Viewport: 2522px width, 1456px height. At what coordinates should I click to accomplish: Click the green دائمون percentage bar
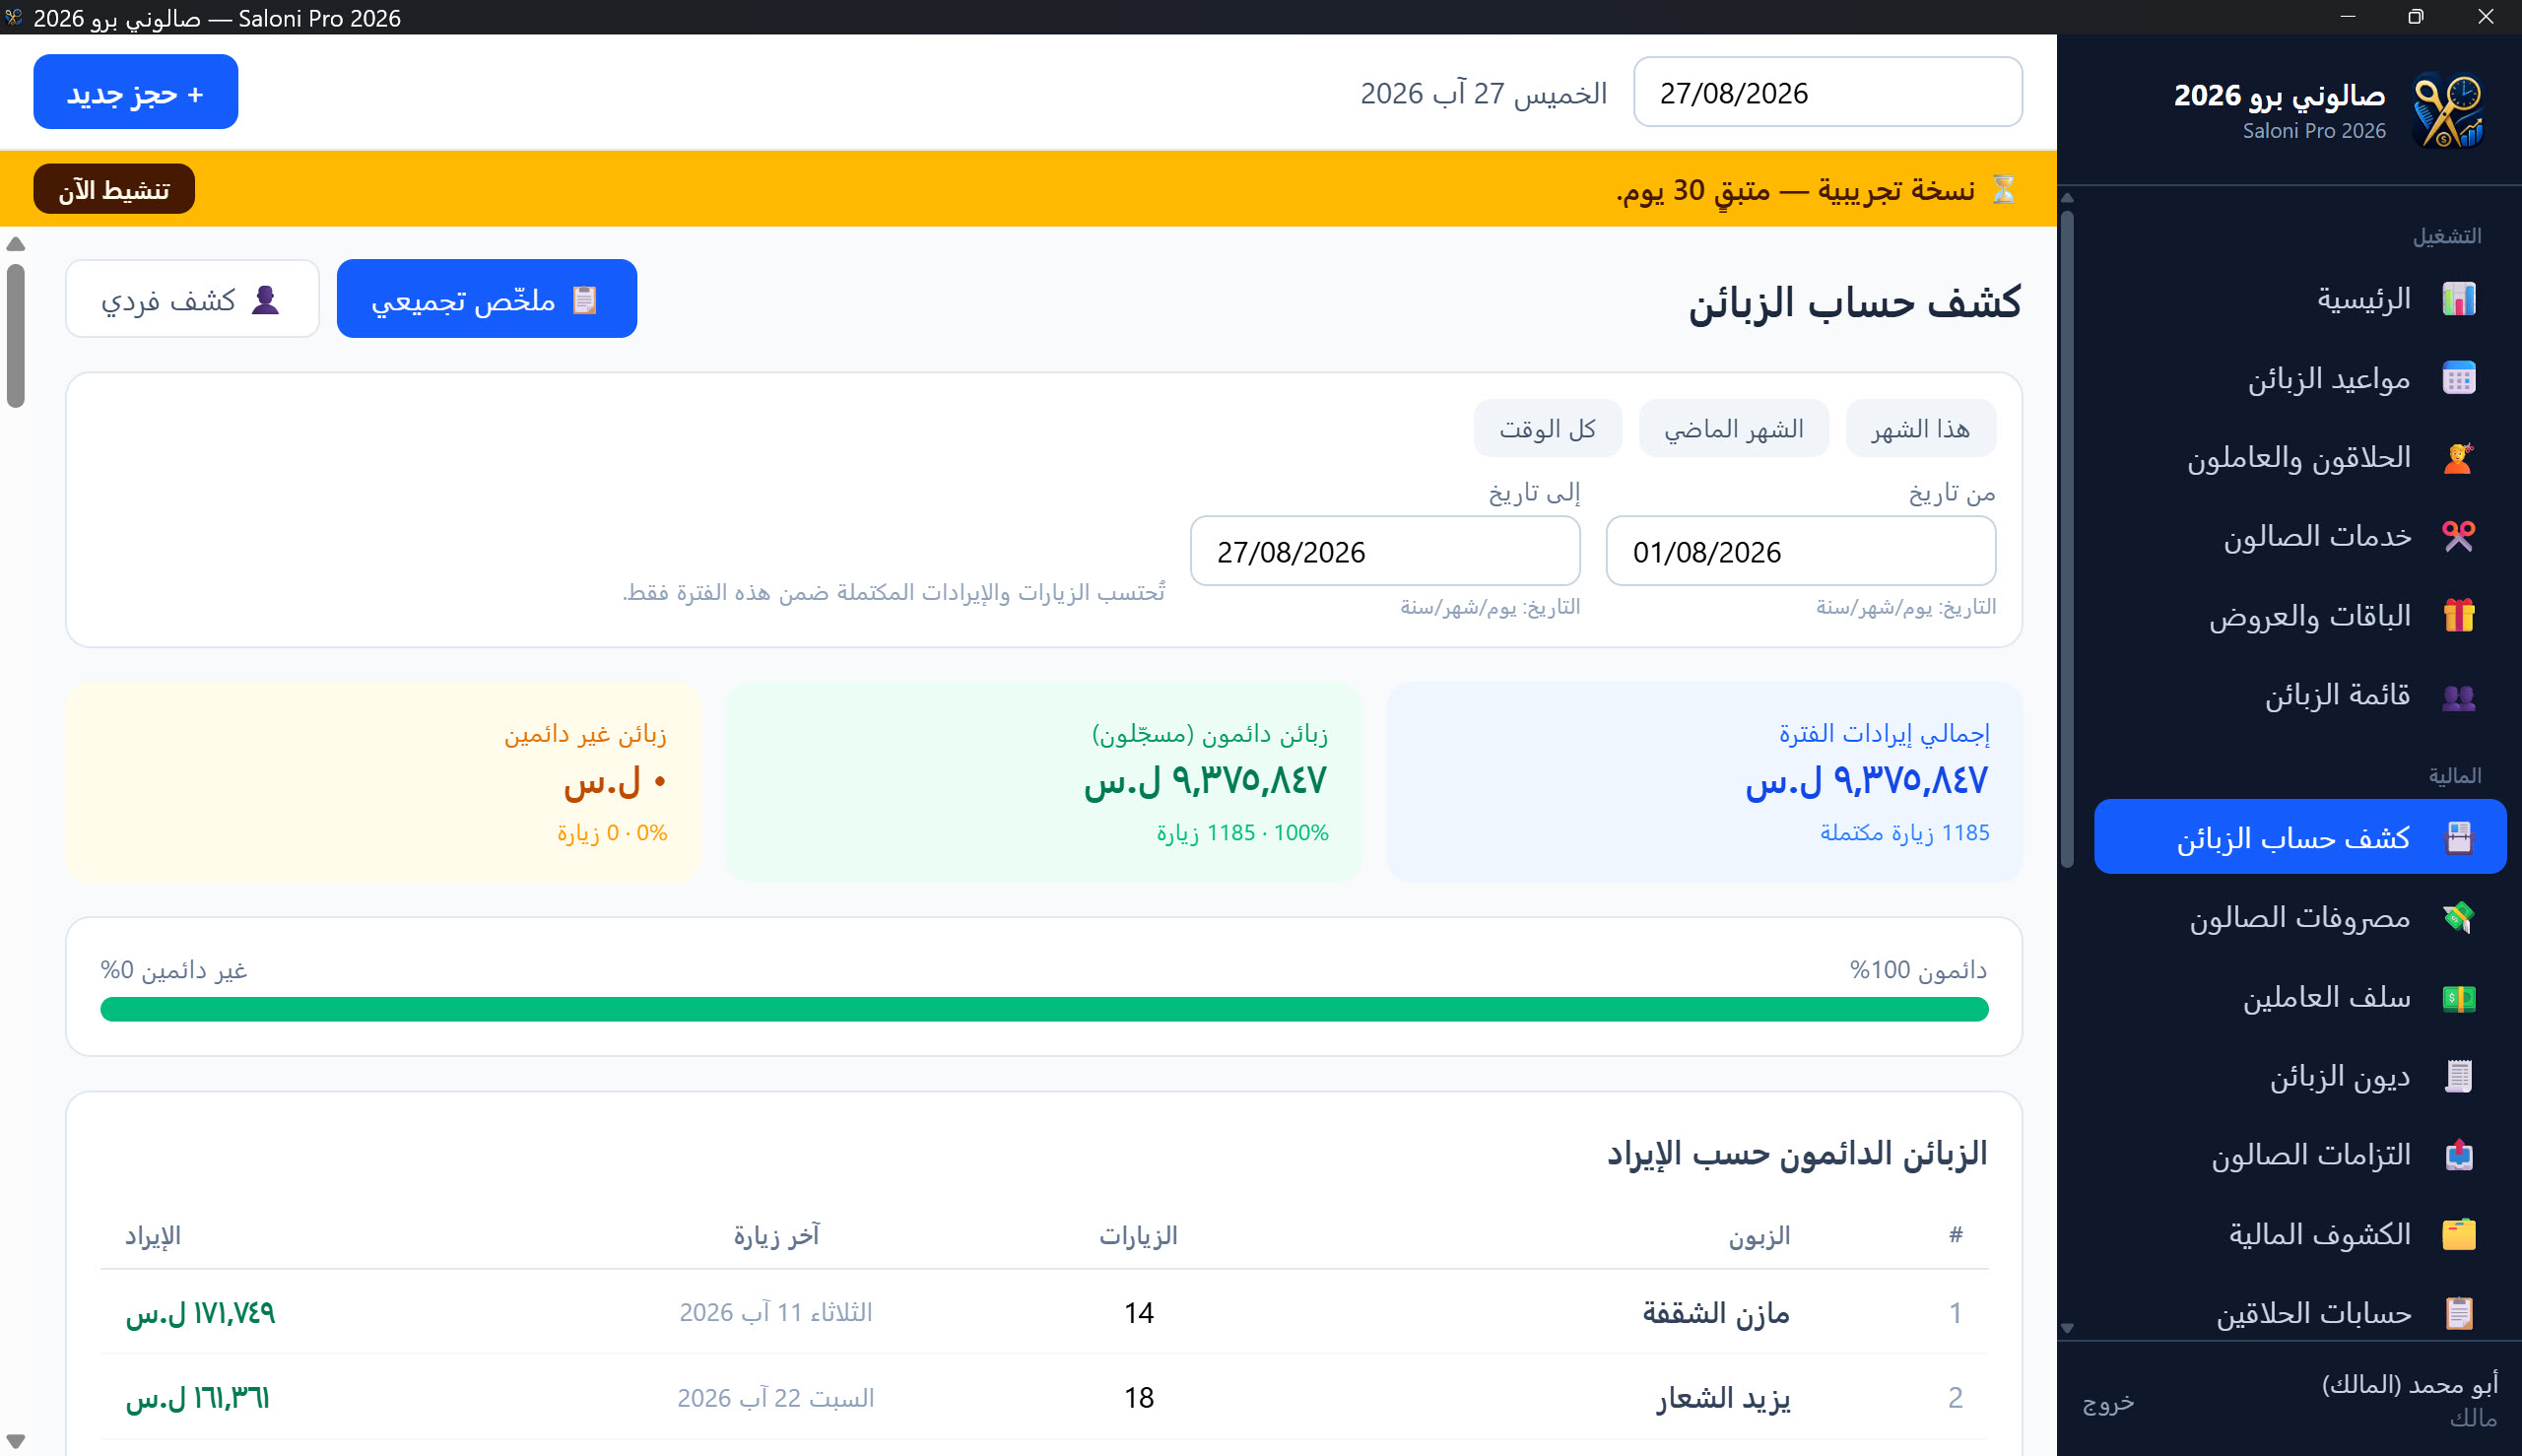point(1044,1010)
